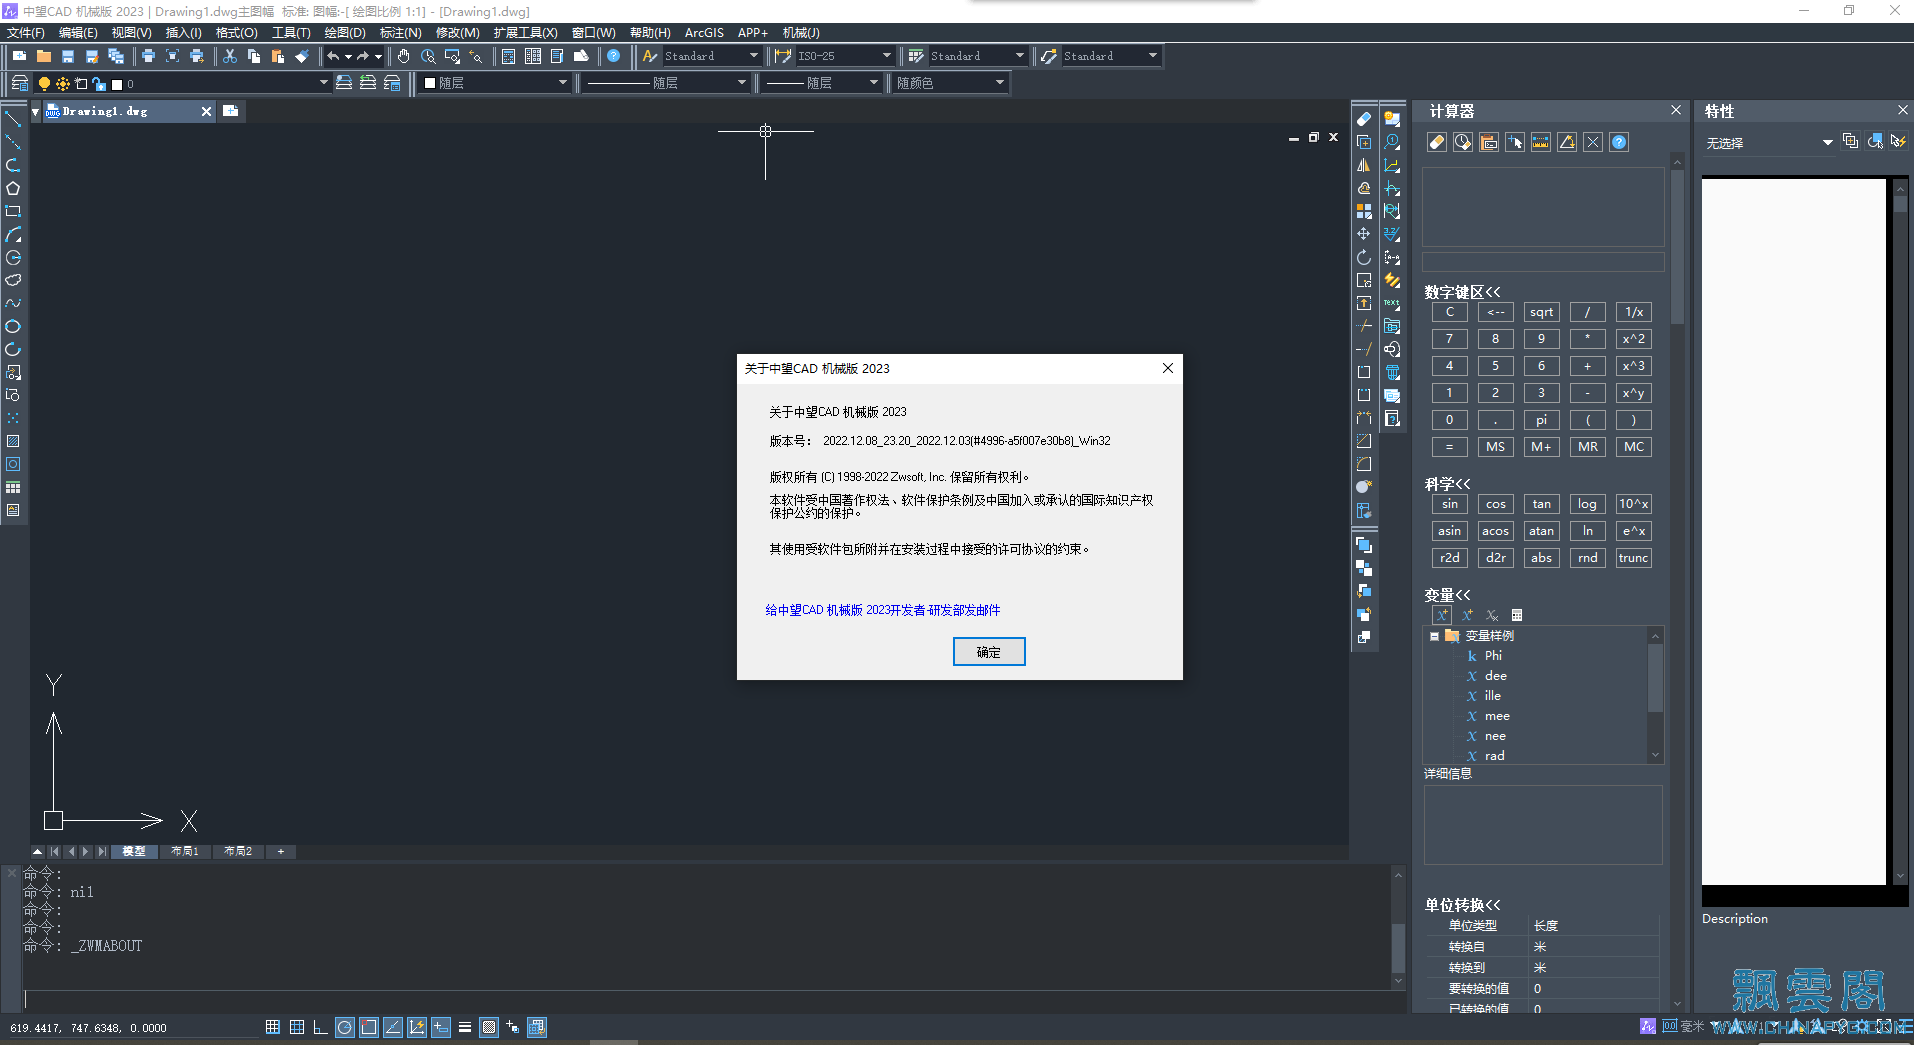Collapse the 变量样例 tree node
1914x1045 pixels.
tap(1434, 636)
